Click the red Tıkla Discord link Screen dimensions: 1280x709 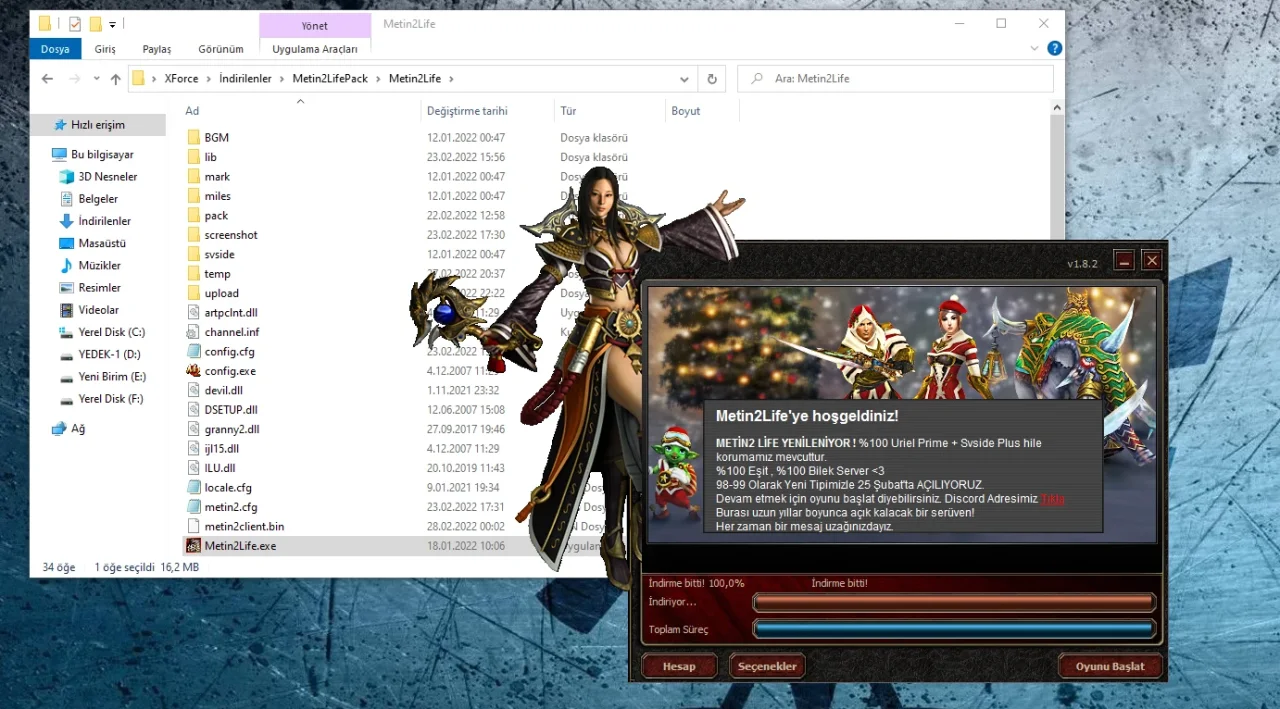click(1052, 499)
